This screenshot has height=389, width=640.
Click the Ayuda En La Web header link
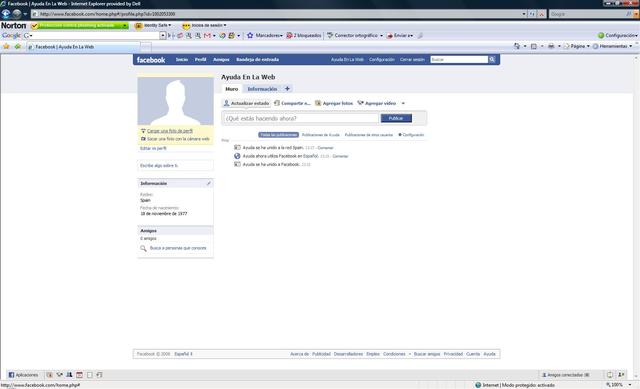(347, 60)
